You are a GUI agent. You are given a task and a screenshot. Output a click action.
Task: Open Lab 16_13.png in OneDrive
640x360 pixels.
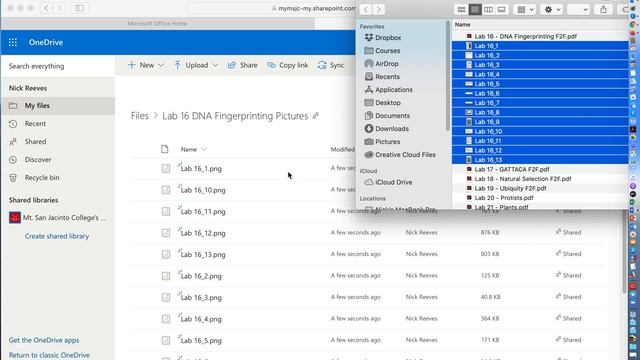[x=203, y=255]
